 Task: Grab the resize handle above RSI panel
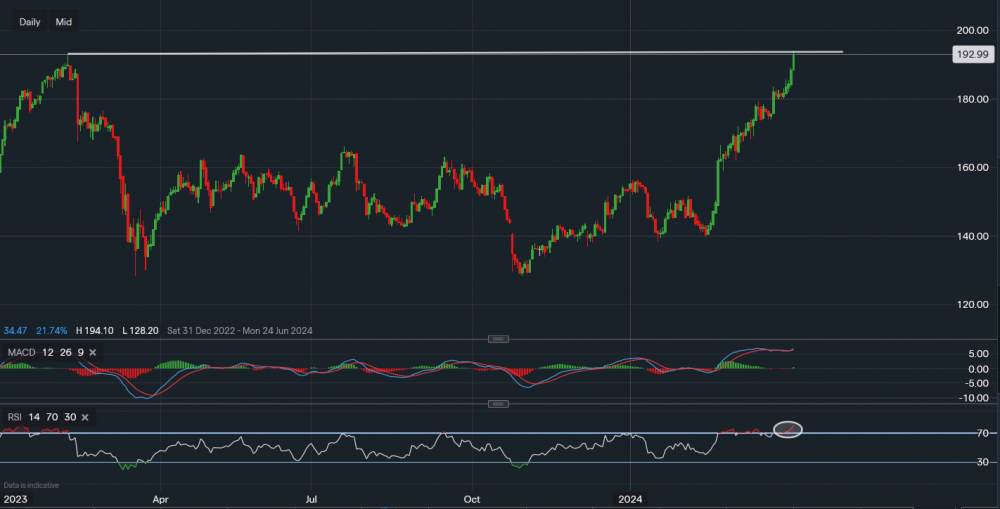point(498,404)
